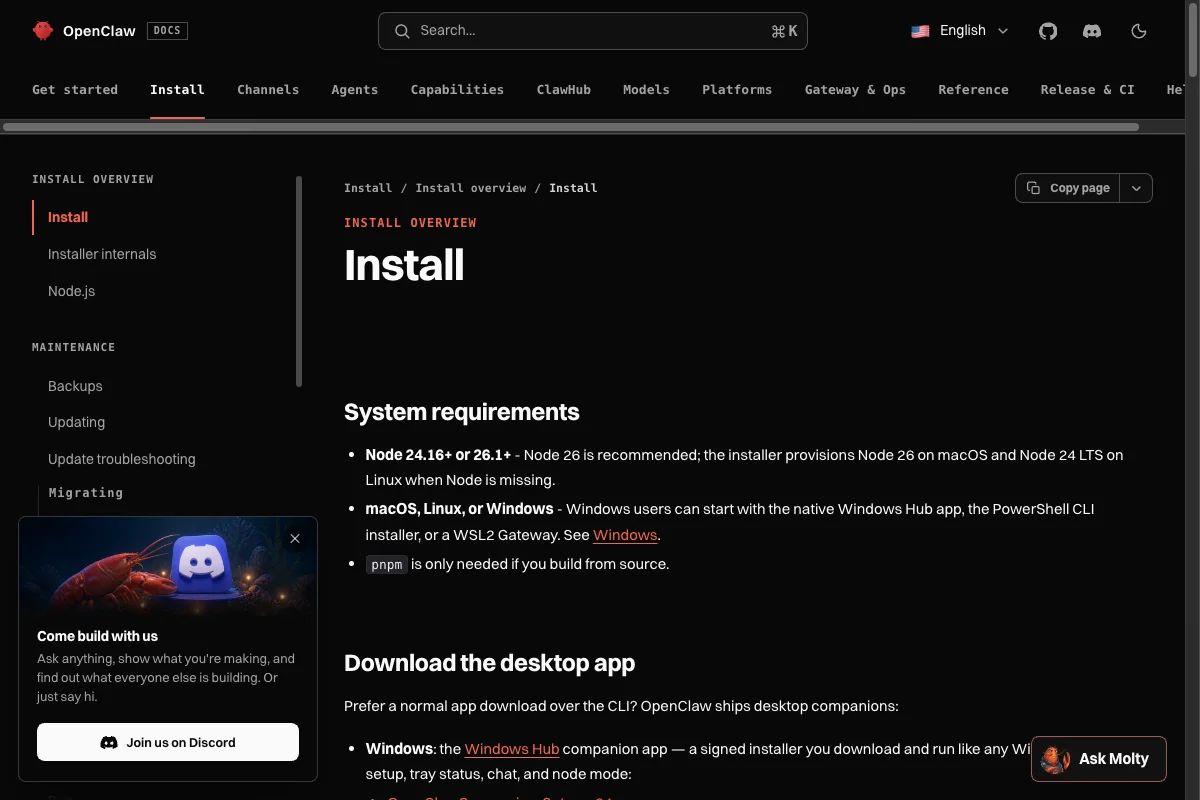
Task: Click the sidebar vertical scrollbar
Action: pyautogui.click(x=299, y=281)
